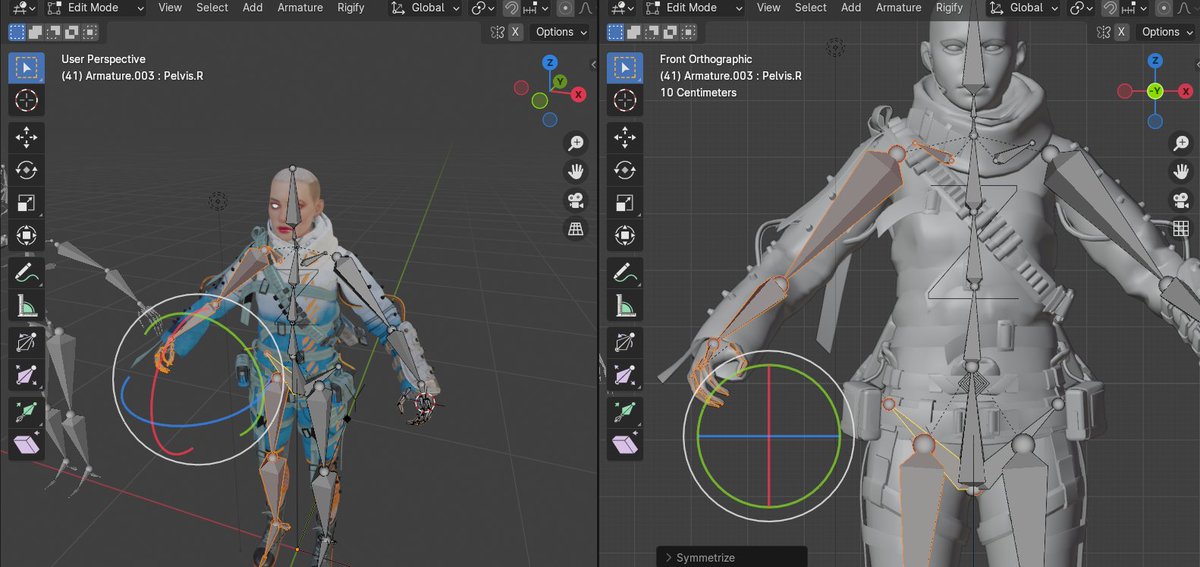Click the zoom magnifier icon in Front Orthographic viewport
This screenshot has width=1200, height=567.
(1180, 143)
